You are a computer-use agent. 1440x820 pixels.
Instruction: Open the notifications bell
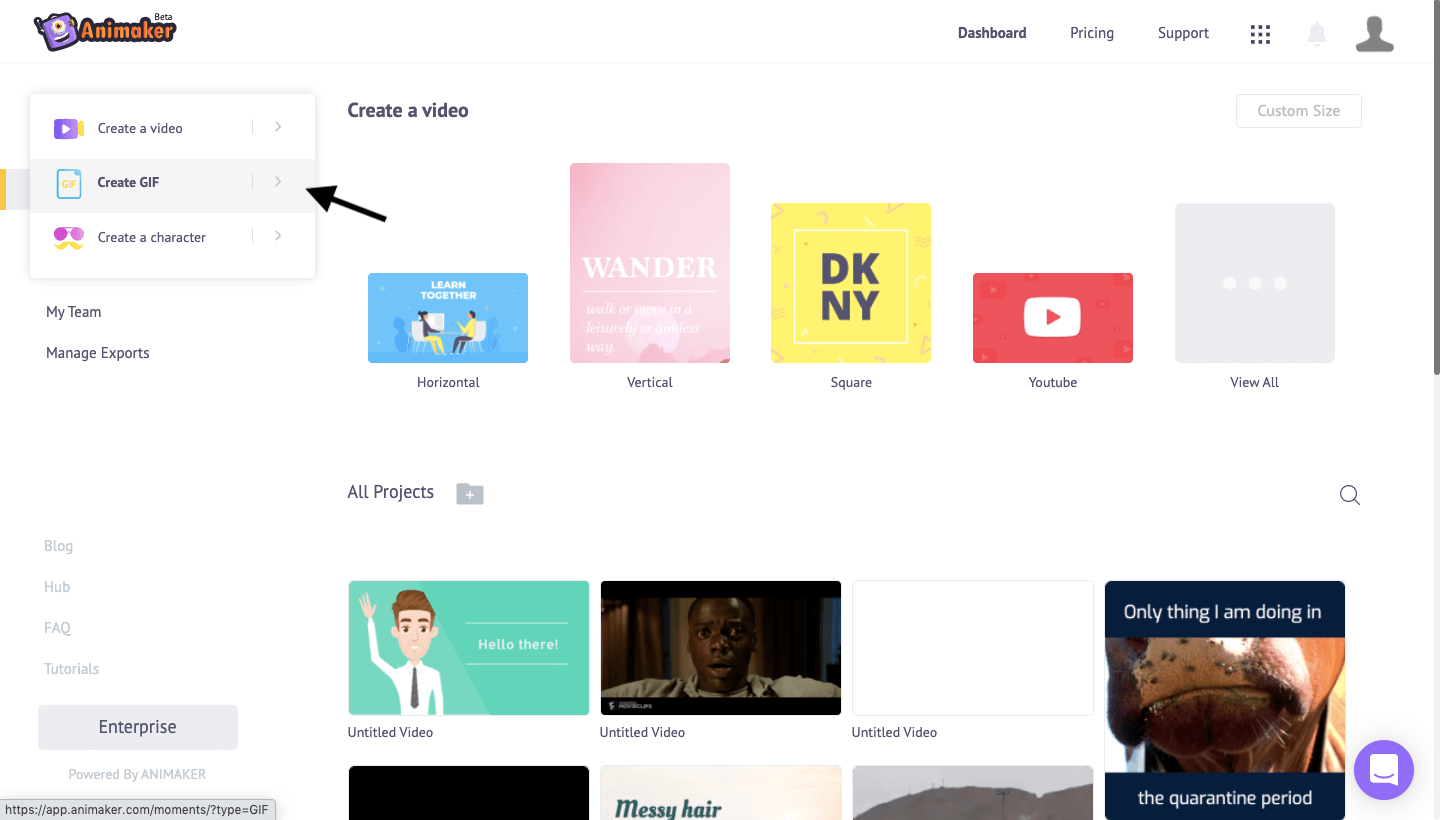(1317, 34)
